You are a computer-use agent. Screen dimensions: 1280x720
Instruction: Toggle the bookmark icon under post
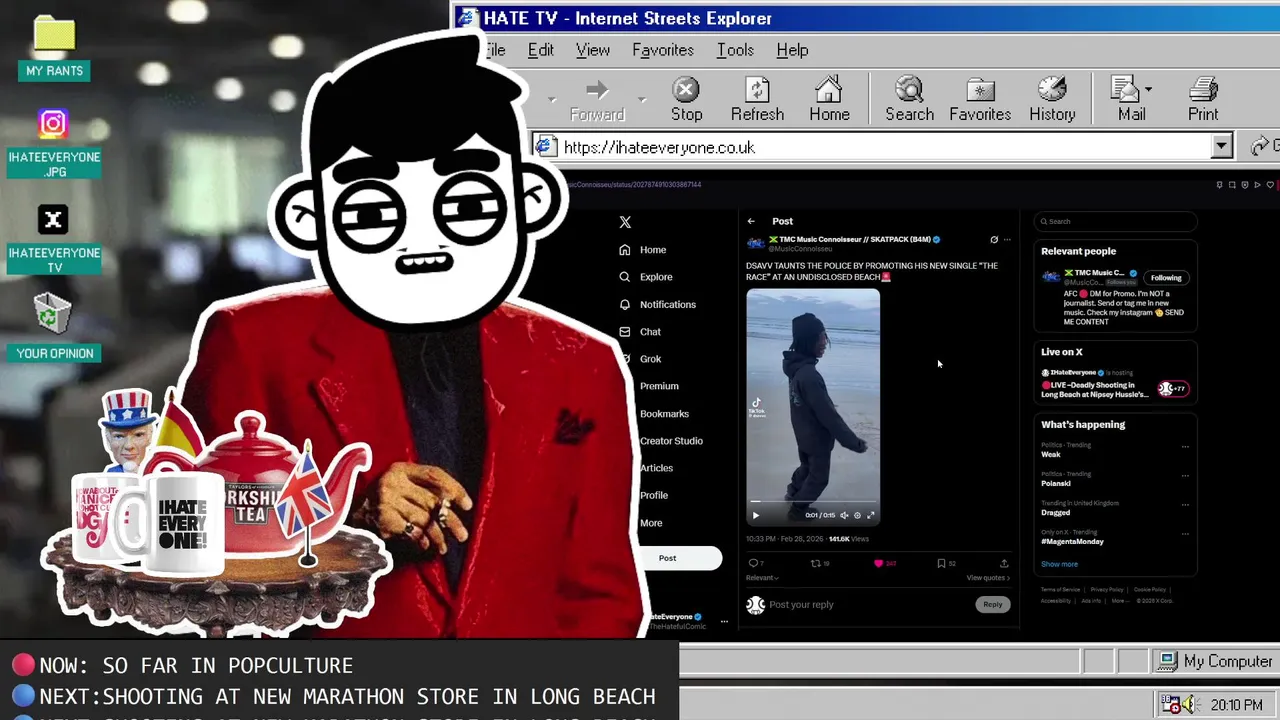tap(941, 563)
